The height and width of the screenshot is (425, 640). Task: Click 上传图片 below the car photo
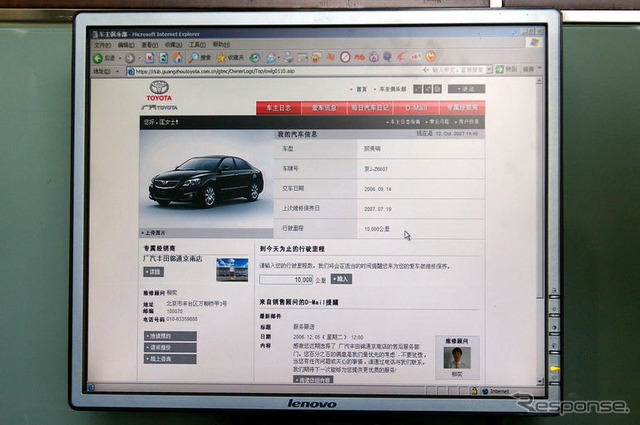[156, 233]
